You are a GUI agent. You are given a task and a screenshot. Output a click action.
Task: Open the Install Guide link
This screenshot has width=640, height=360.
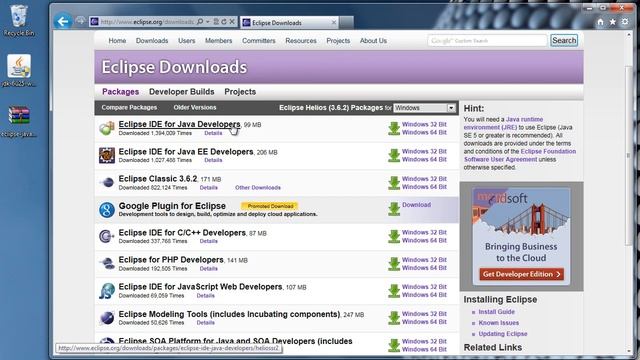coord(496,312)
